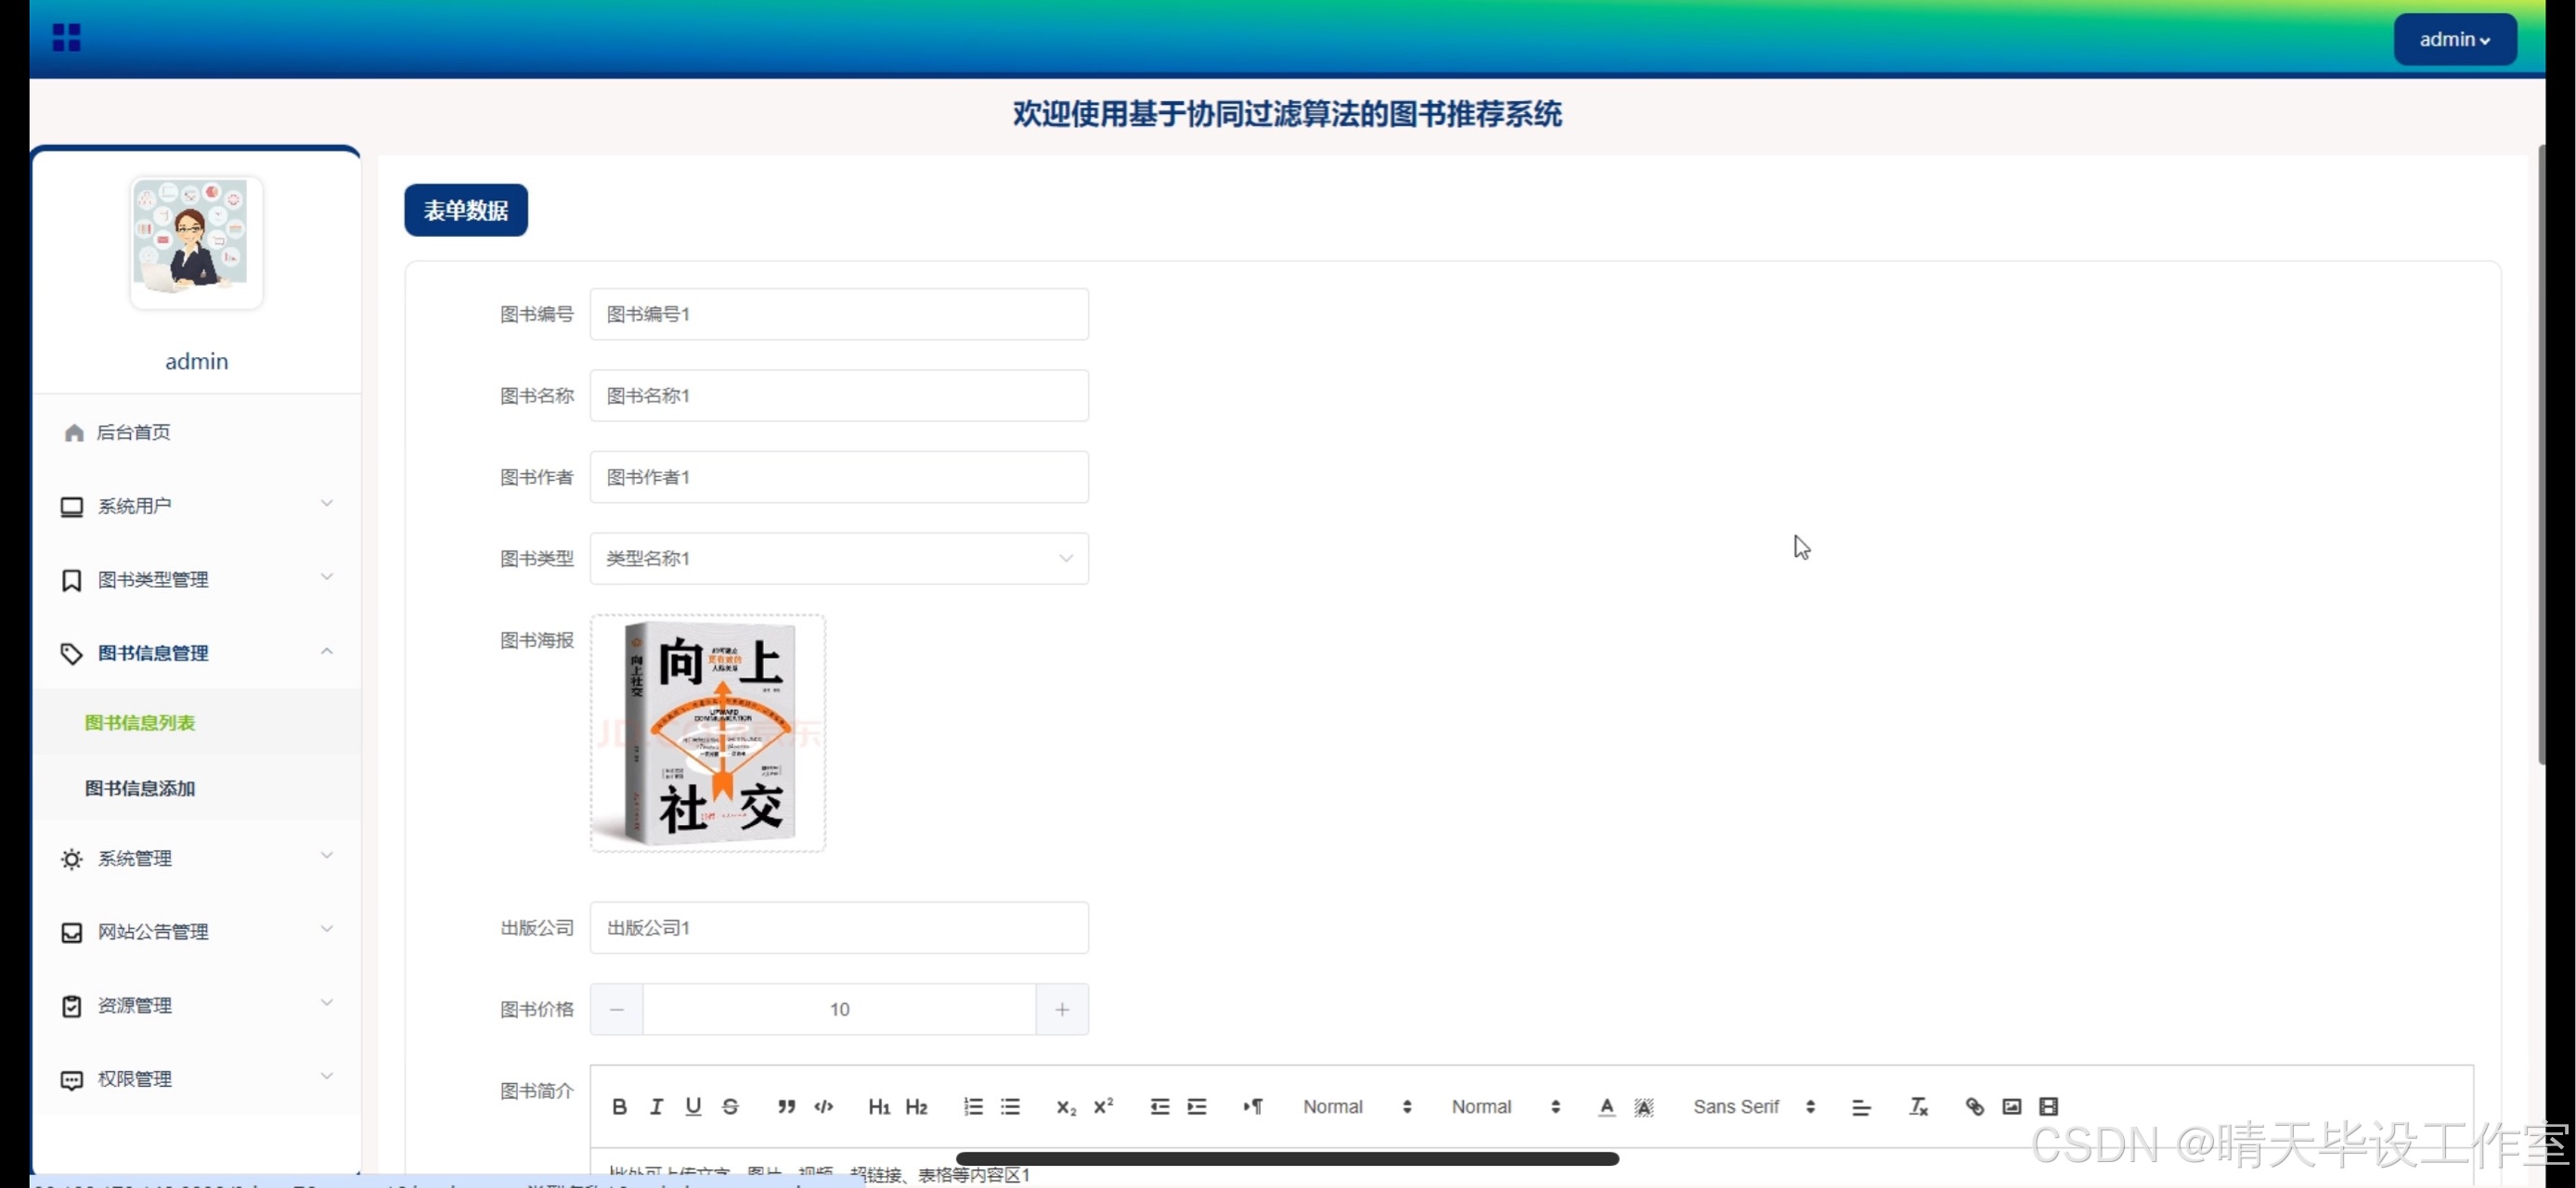The image size is (2576, 1188).
Task: Increase 图书价格 with plus button
Action: [x=1062, y=1009]
